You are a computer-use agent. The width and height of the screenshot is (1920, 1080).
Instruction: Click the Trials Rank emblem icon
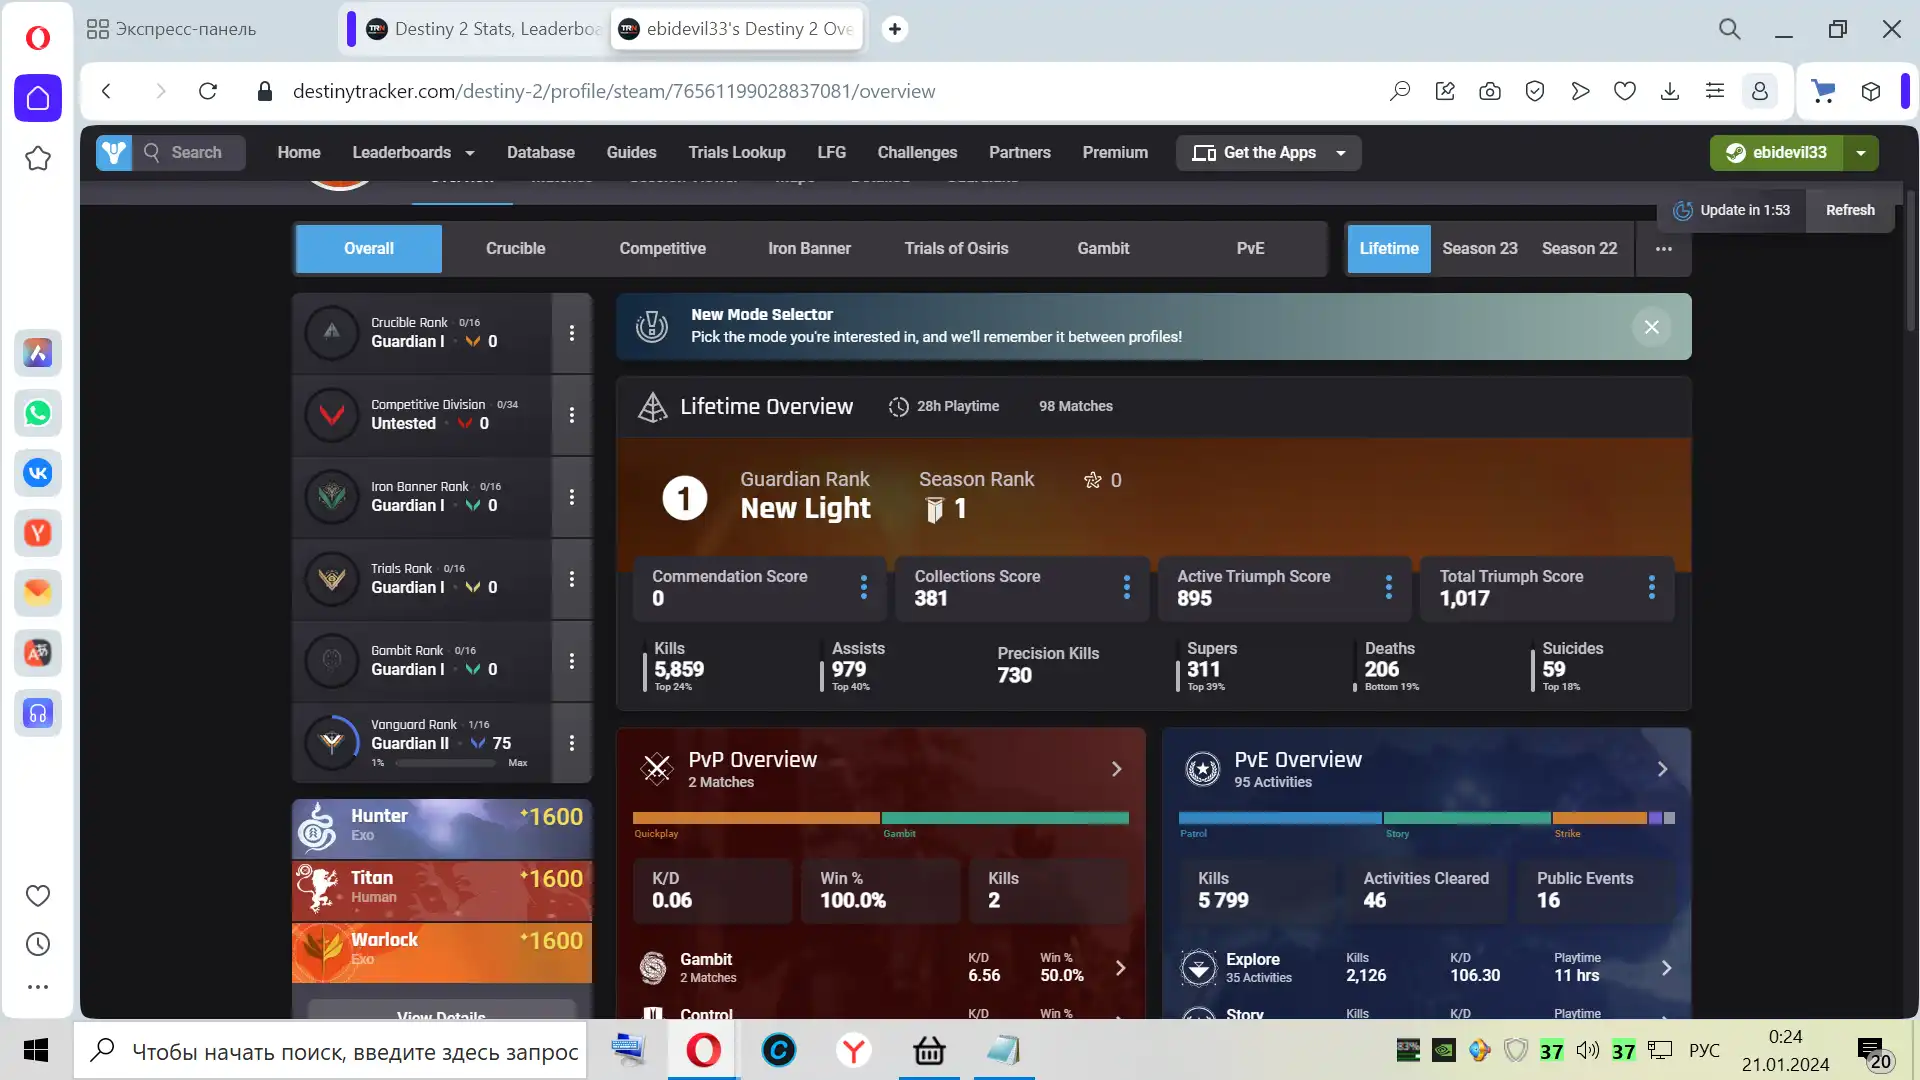pos(332,579)
